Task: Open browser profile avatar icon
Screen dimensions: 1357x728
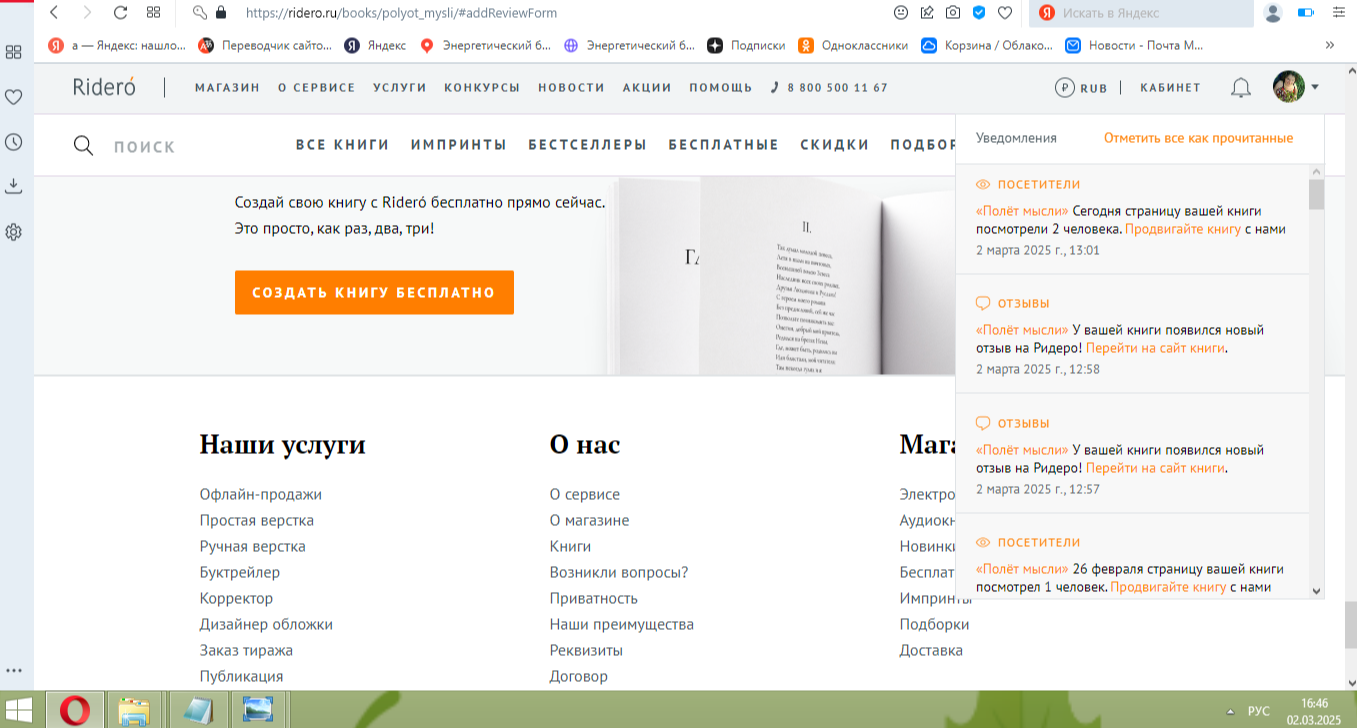Action: [x=1273, y=13]
